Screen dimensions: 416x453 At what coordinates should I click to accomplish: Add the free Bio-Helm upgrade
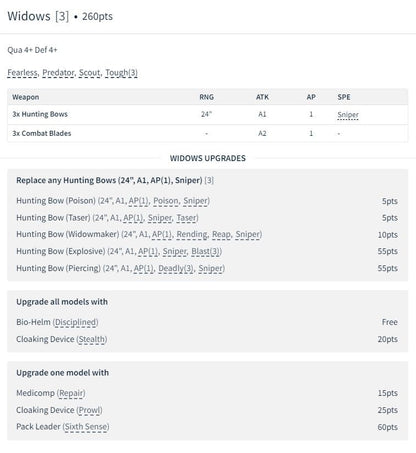[207, 322]
